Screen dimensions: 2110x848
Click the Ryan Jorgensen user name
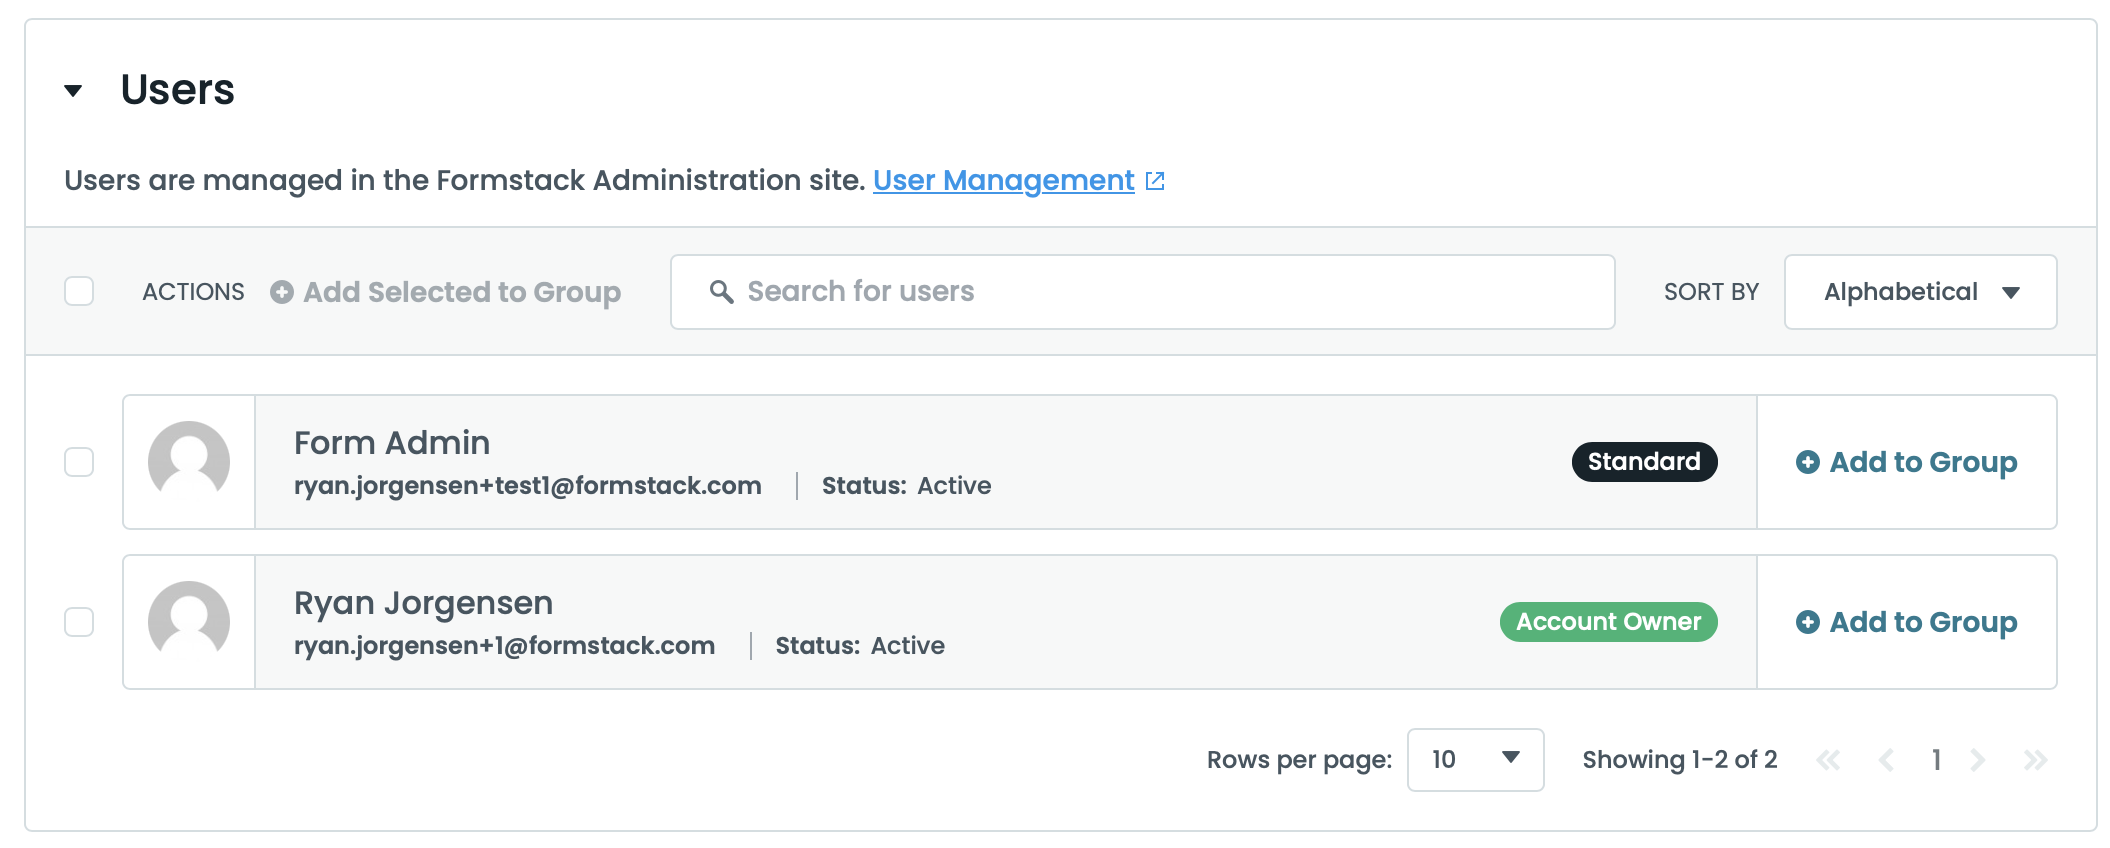click(x=423, y=603)
